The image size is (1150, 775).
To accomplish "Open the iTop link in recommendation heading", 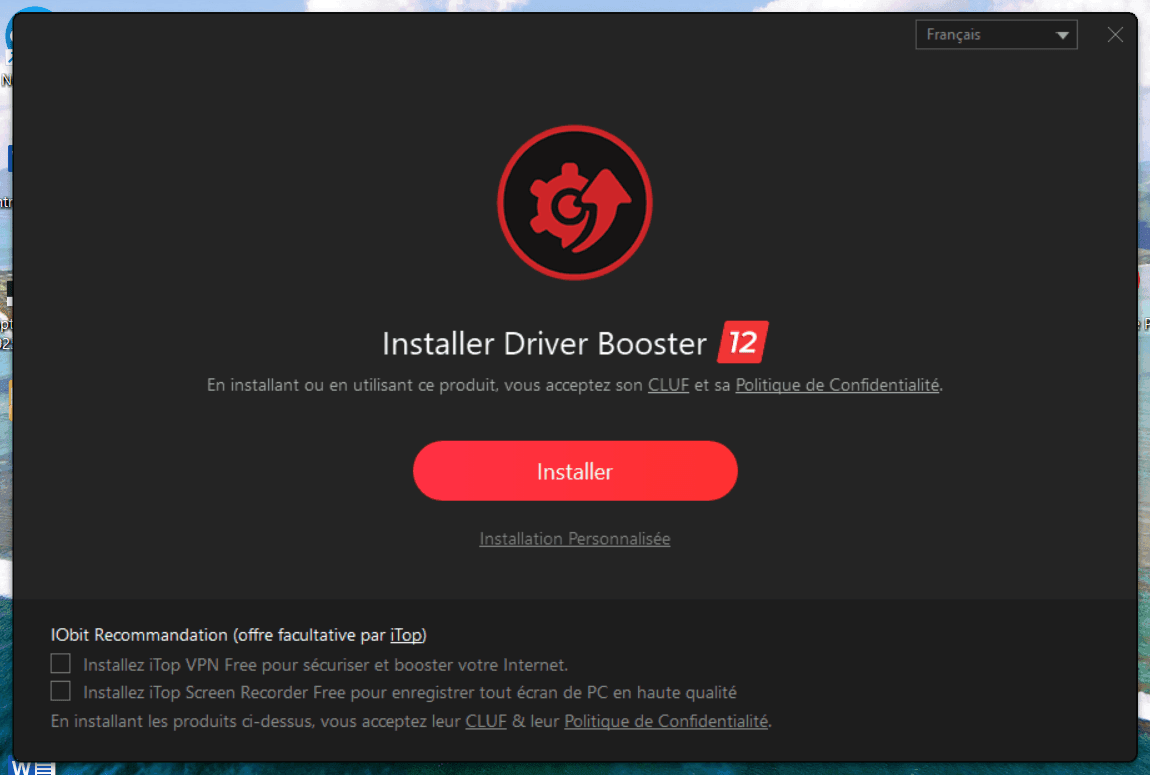I will [406, 635].
